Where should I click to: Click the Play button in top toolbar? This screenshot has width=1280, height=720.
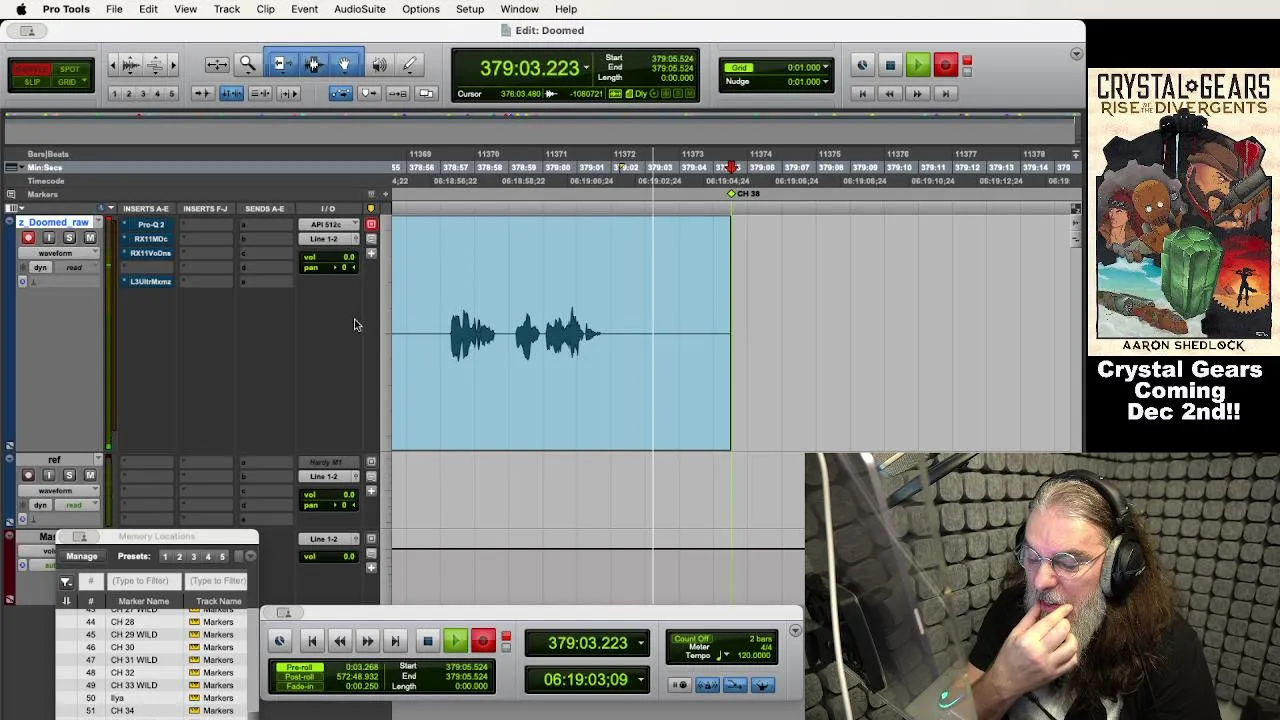click(917, 66)
